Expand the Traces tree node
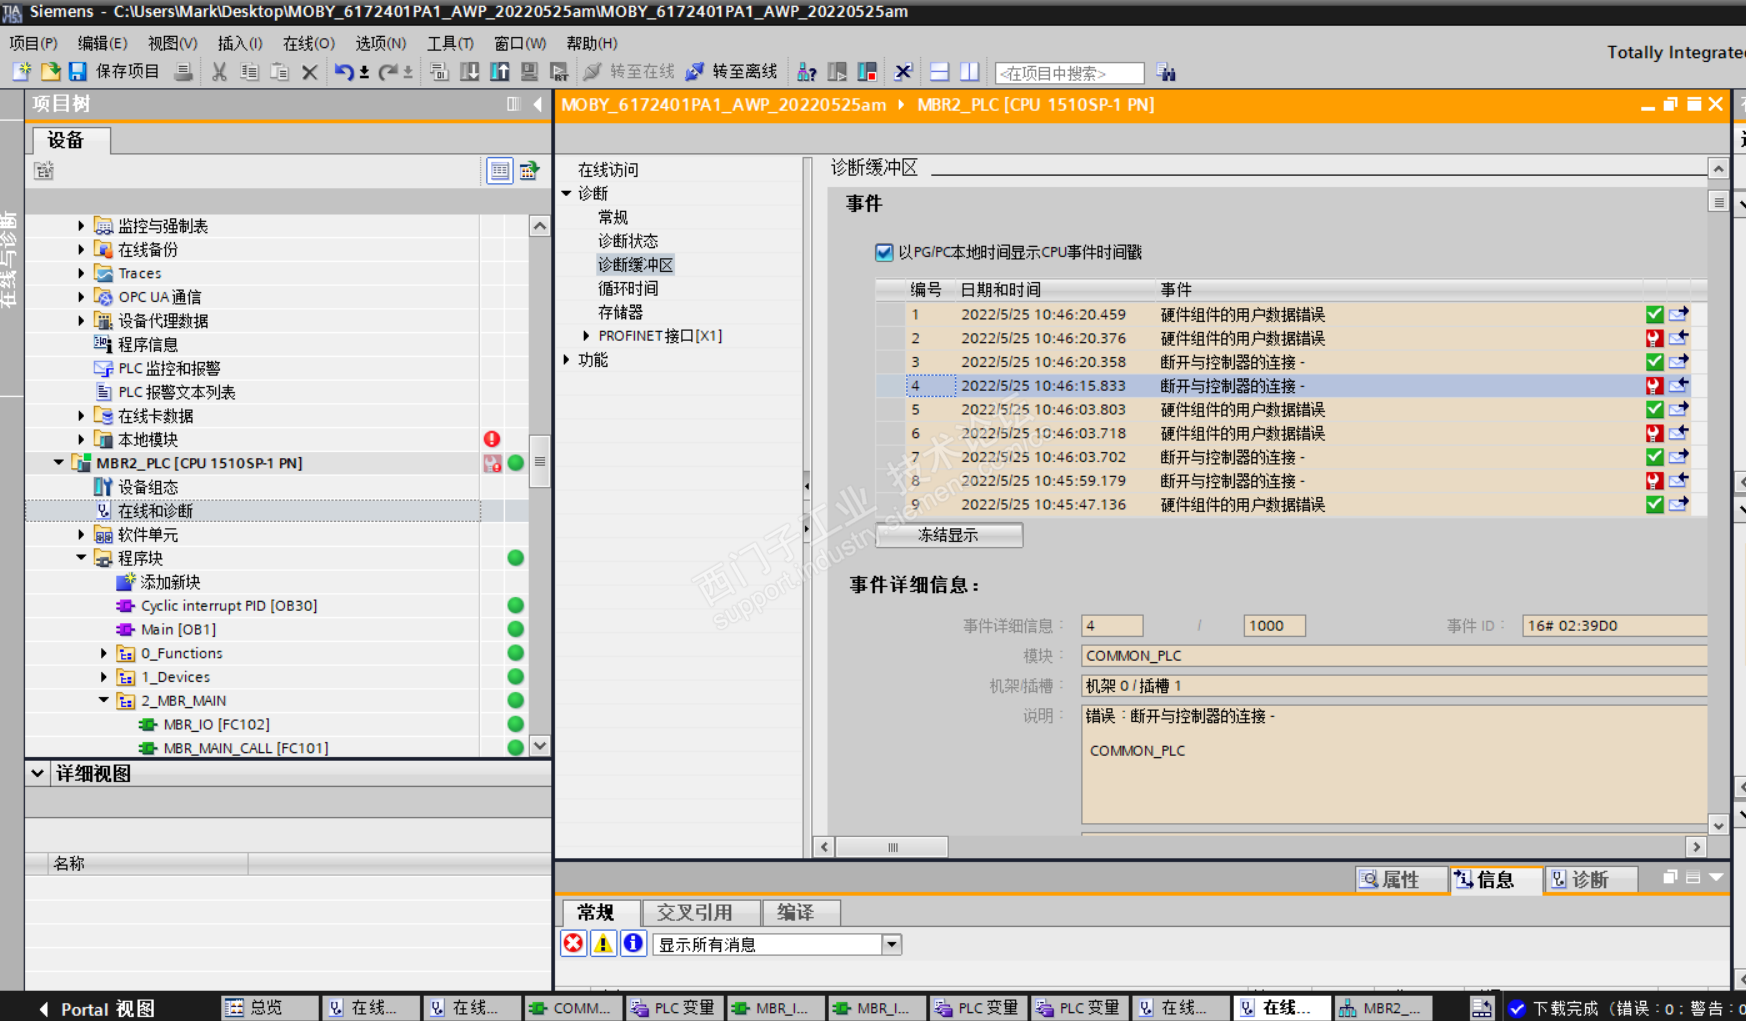Viewport: 1746px width, 1021px height. point(81,273)
